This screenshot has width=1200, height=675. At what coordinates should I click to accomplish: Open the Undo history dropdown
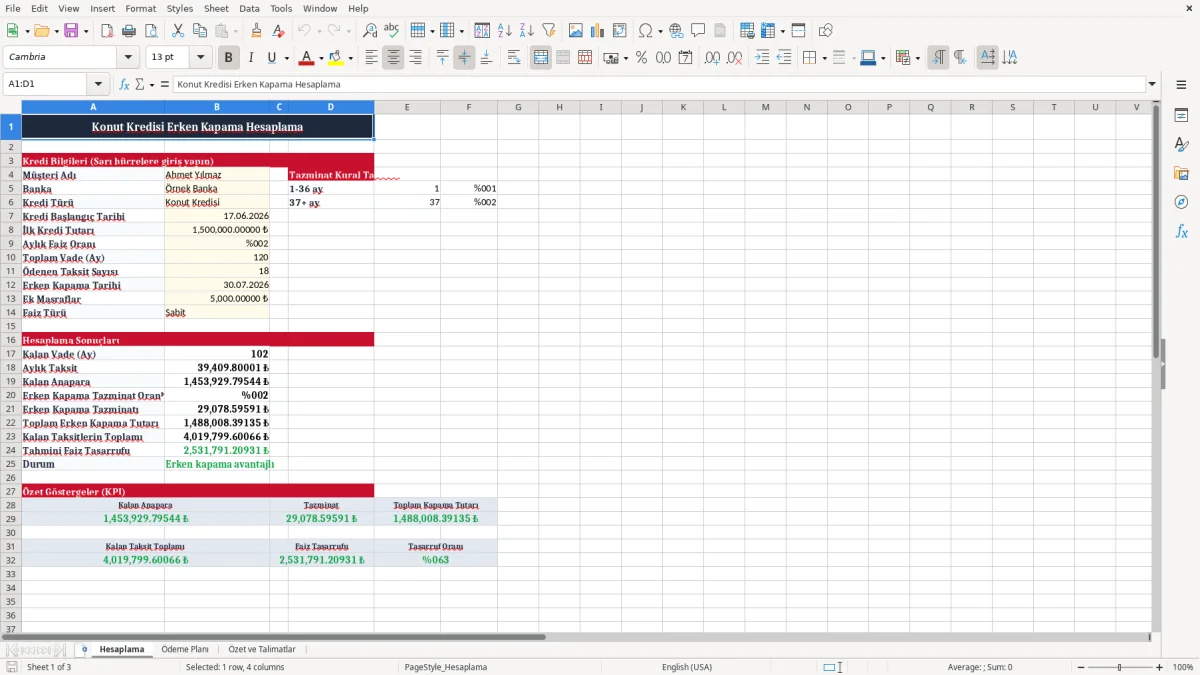(319, 31)
